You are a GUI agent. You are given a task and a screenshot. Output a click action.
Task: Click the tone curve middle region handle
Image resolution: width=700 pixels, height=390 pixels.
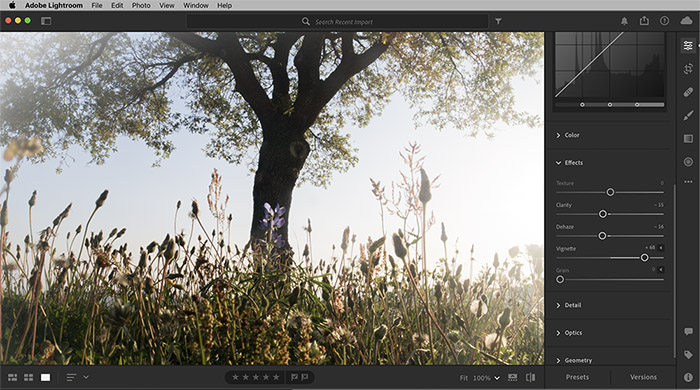click(610, 105)
